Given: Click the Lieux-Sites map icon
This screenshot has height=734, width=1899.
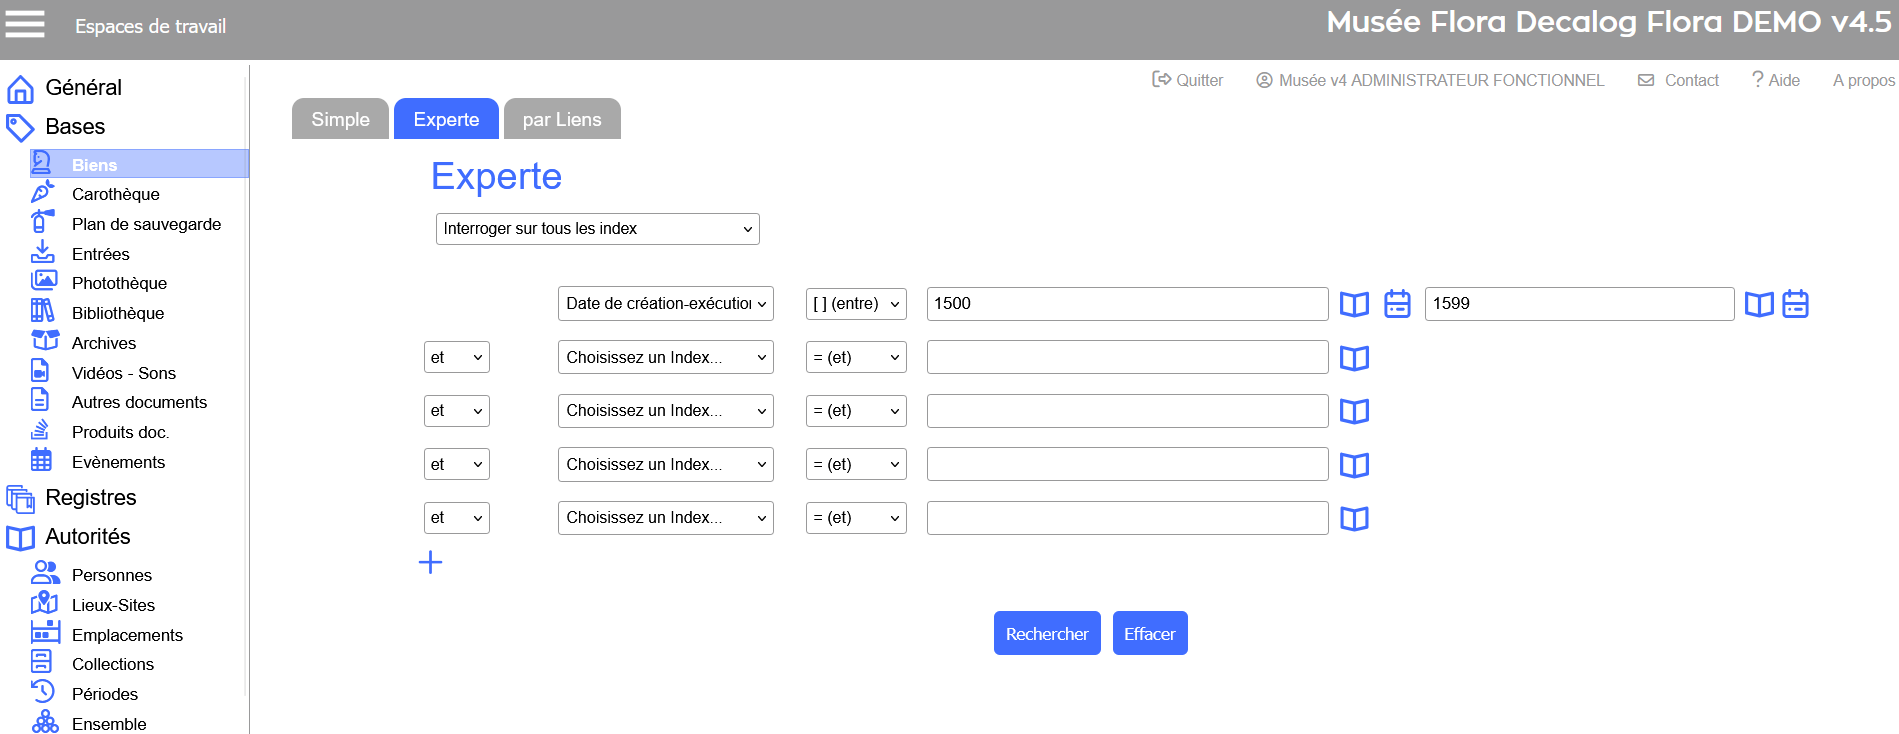Looking at the screenshot, I should (43, 603).
